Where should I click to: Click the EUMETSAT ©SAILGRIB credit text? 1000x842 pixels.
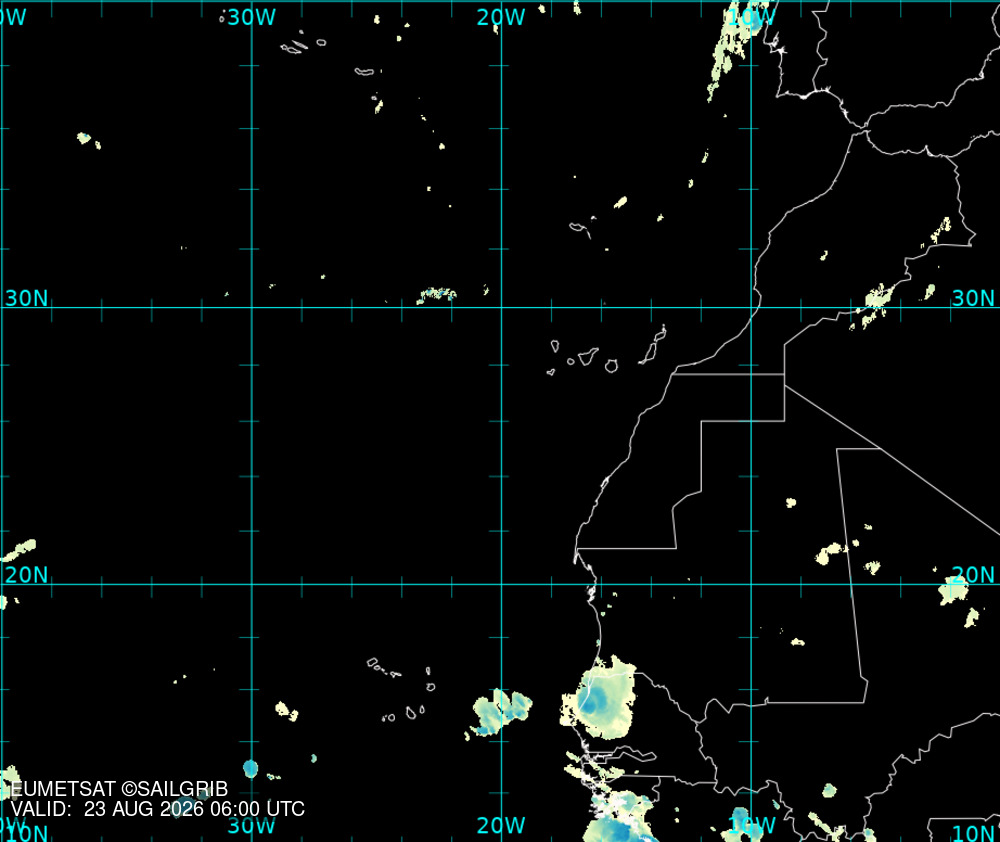pyautogui.click(x=119, y=789)
